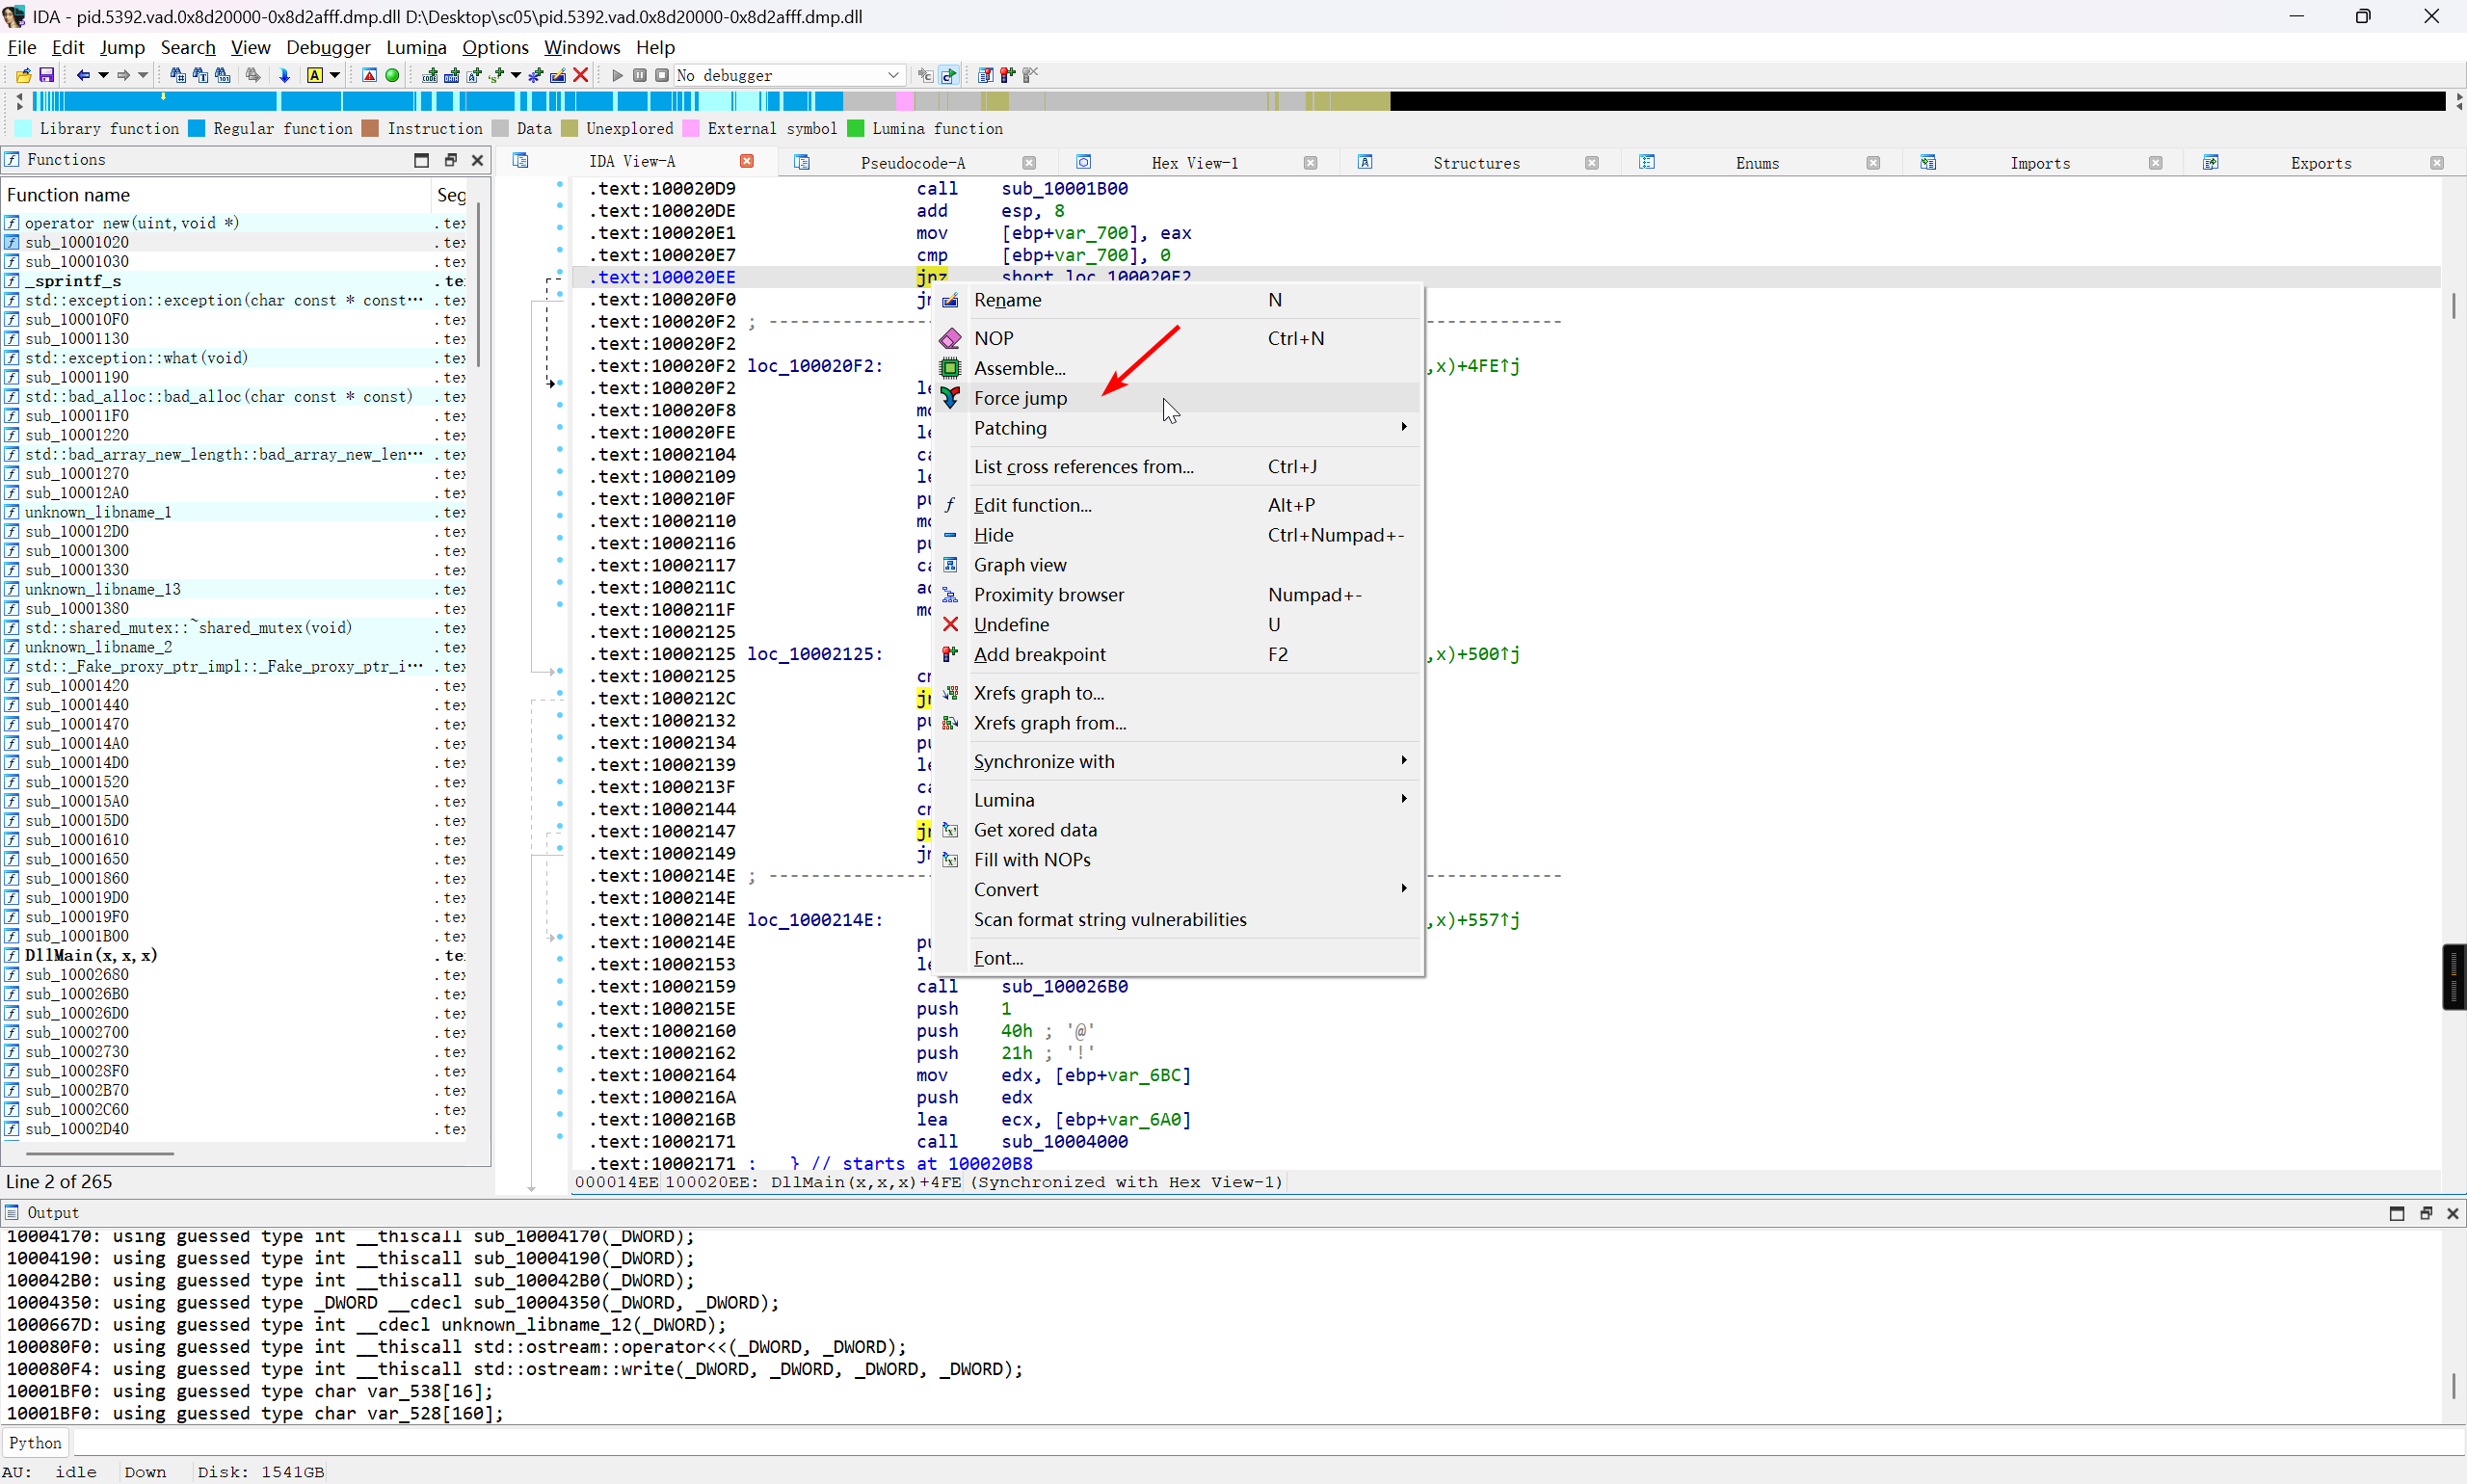Click the Regular function blue legend swatch
The image size is (2467, 1484).
coord(197,128)
